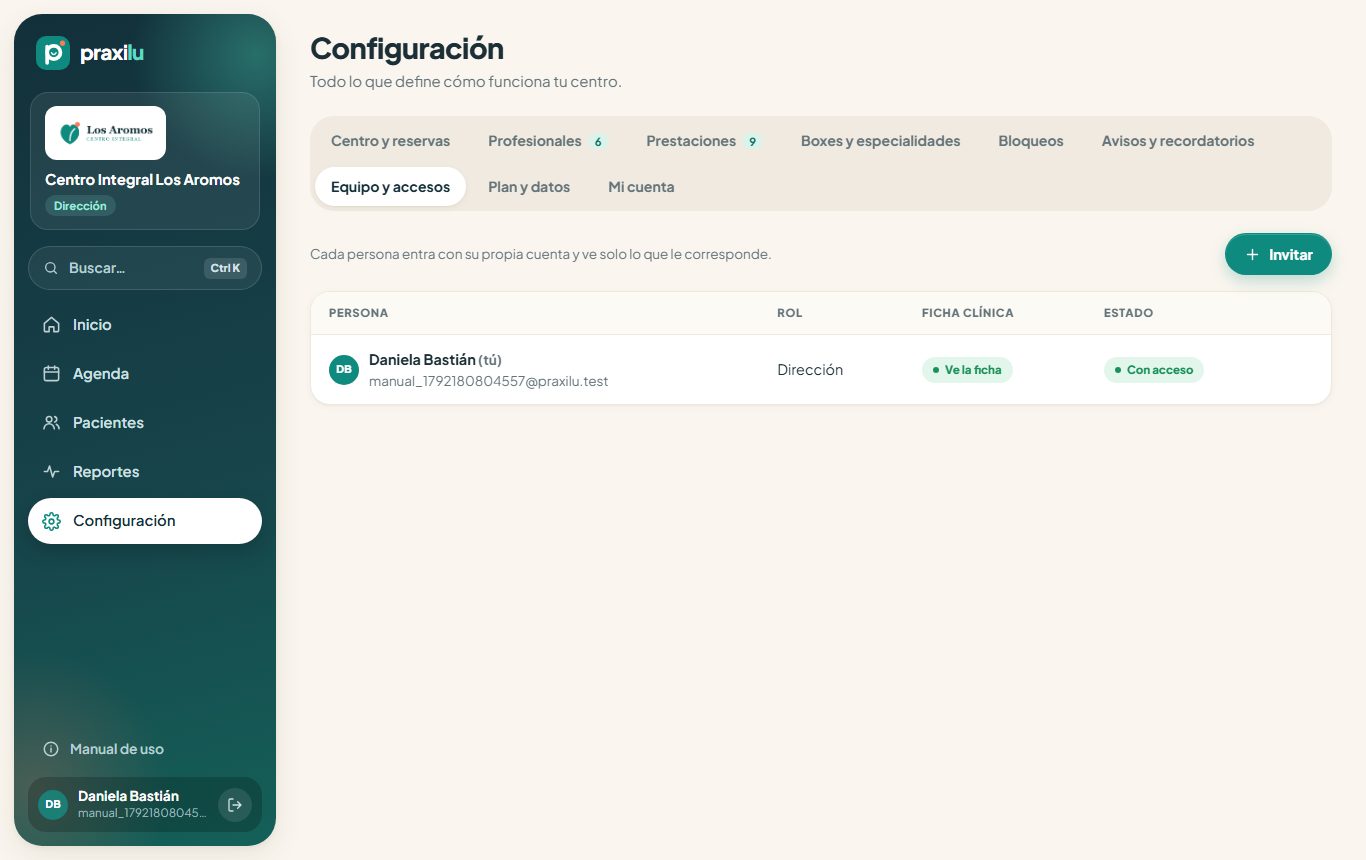The width and height of the screenshot is (1366, 860).
Task: Open Manual de uso info icon
Action: [x=51, y=749]
